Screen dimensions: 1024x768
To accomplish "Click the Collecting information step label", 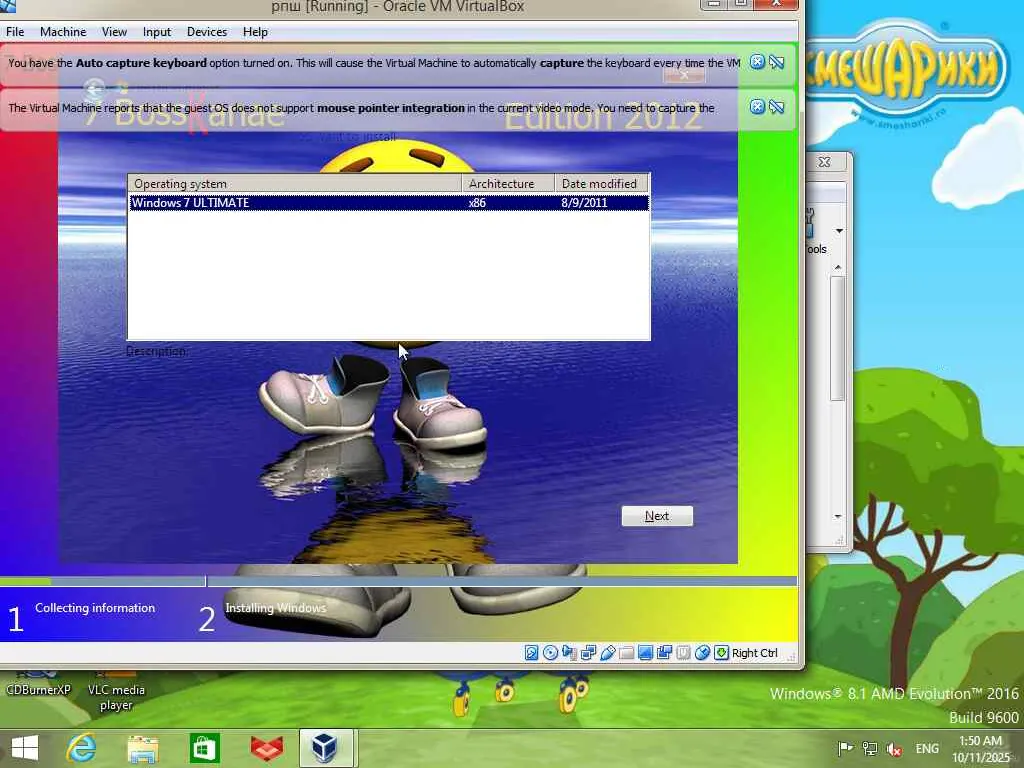I will click(x=95, y=608).
